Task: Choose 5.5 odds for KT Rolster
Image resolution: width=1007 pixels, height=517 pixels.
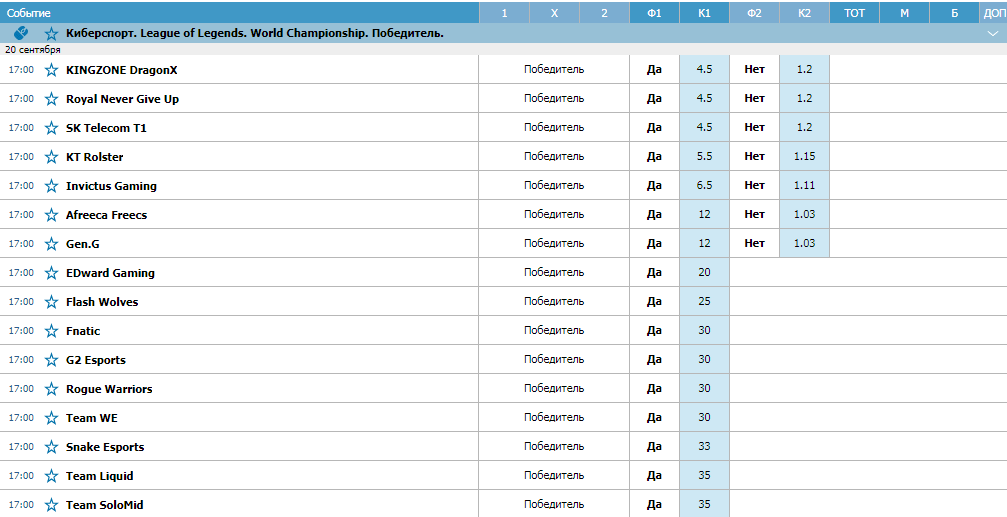Action: pos(705,156)
